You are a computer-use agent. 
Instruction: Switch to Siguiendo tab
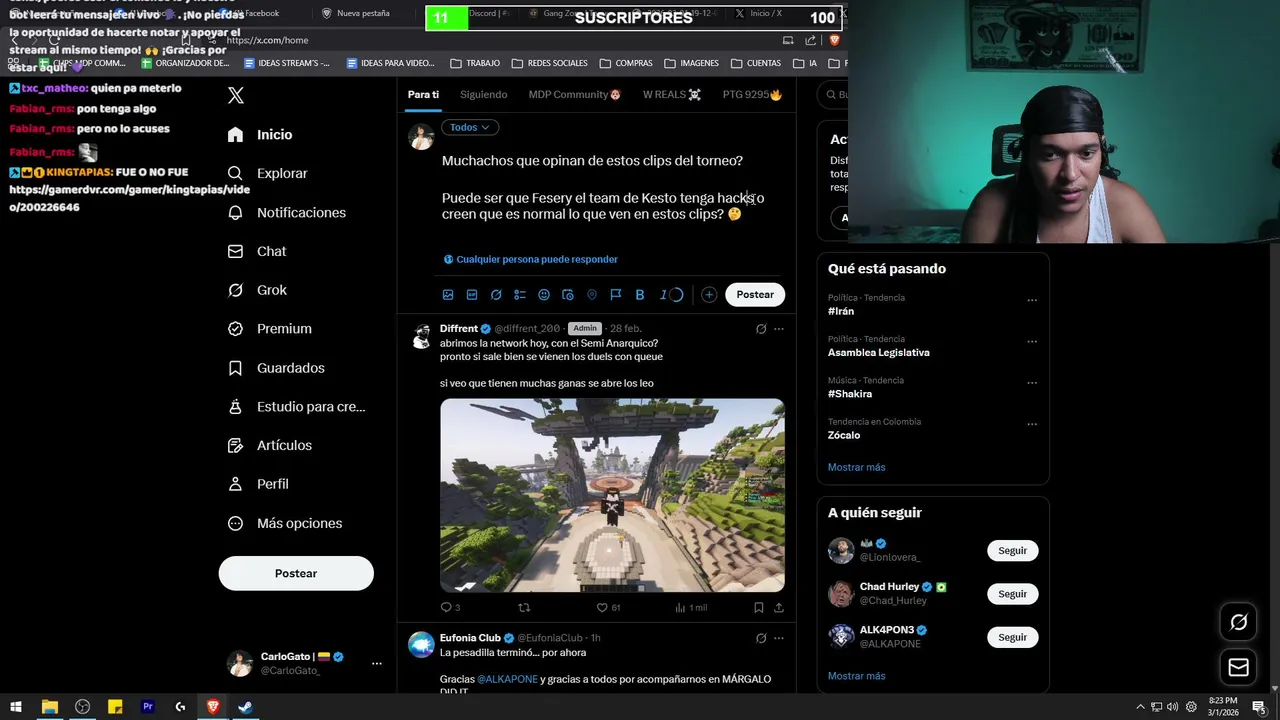484,94
